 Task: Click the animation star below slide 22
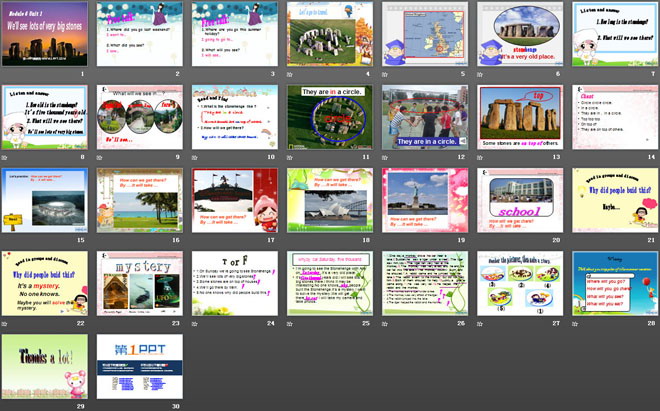pos(6,323)
